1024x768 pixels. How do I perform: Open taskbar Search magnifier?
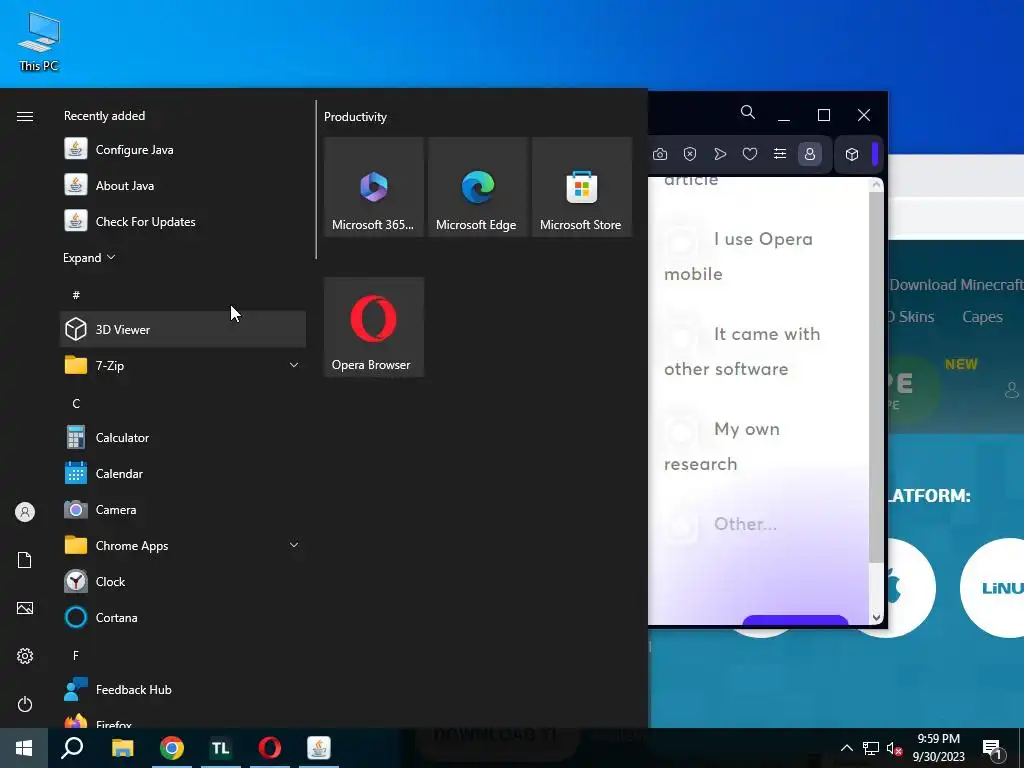pyautogui.click(x=72, y=748)
